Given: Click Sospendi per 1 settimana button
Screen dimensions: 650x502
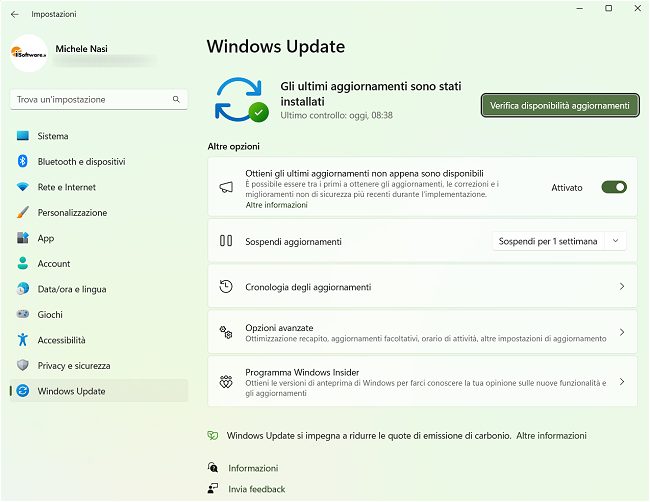Looking at the screenshot, I should [548, 241].
